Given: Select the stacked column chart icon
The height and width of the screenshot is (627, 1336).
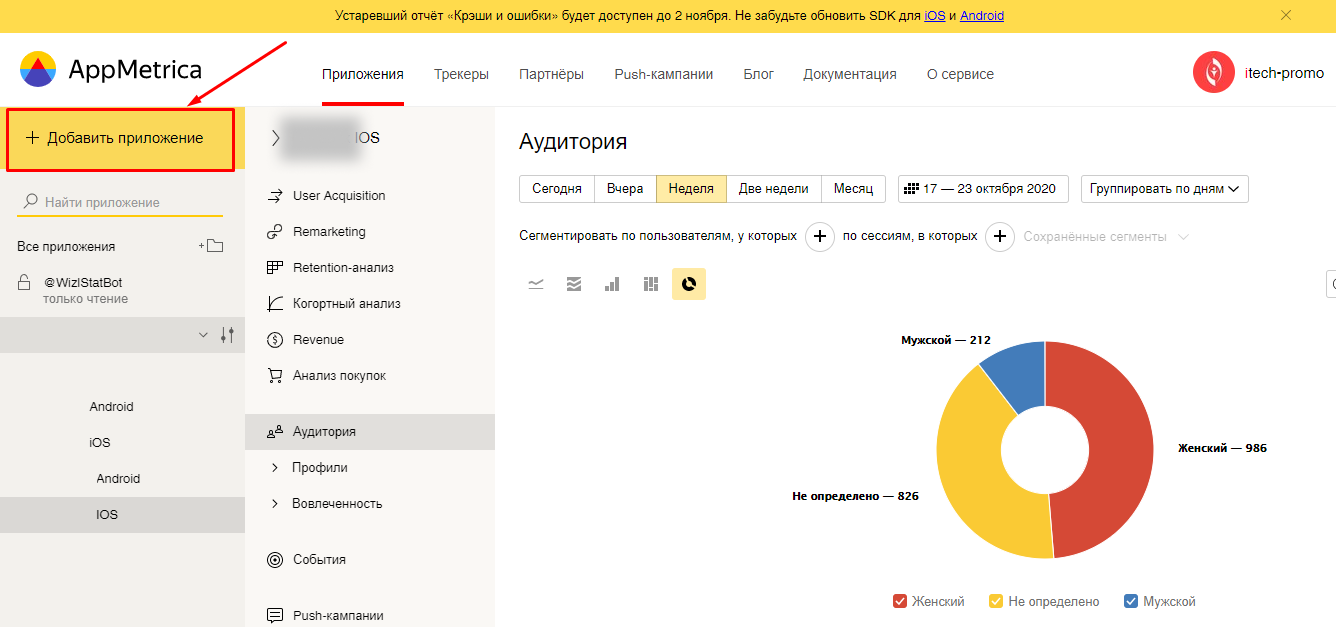Looking at the screenshot, I should point(651,284).
